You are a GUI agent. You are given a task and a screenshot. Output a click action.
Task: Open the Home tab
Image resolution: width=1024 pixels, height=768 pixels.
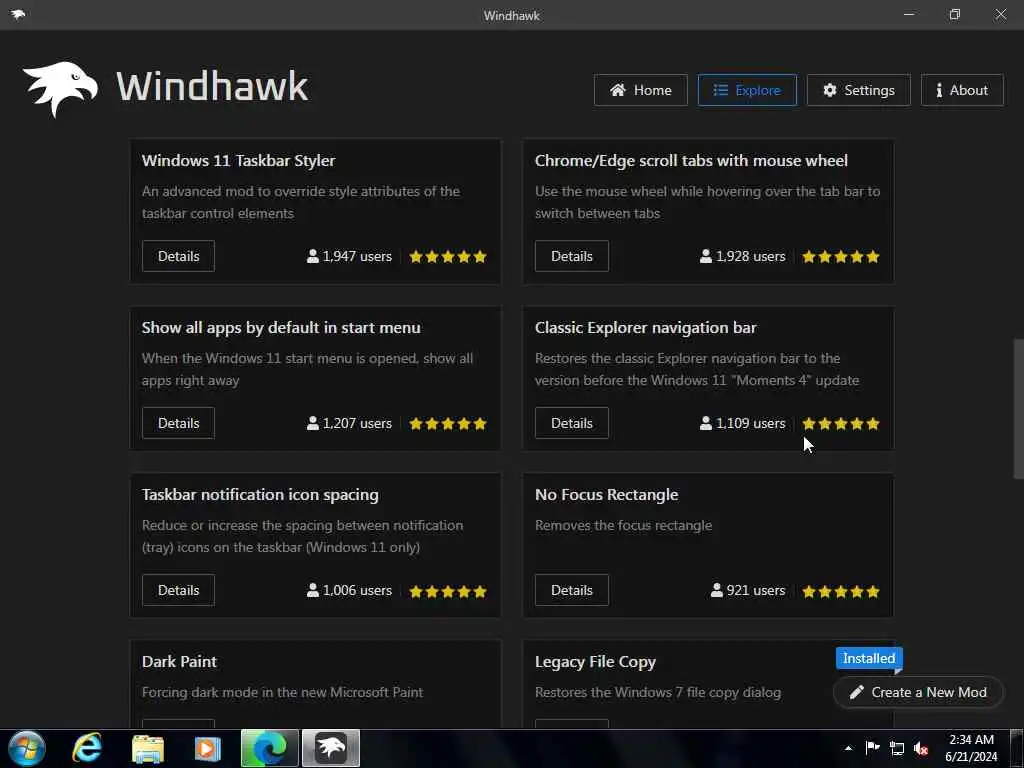pyautogui.click(x=641, y=90)
